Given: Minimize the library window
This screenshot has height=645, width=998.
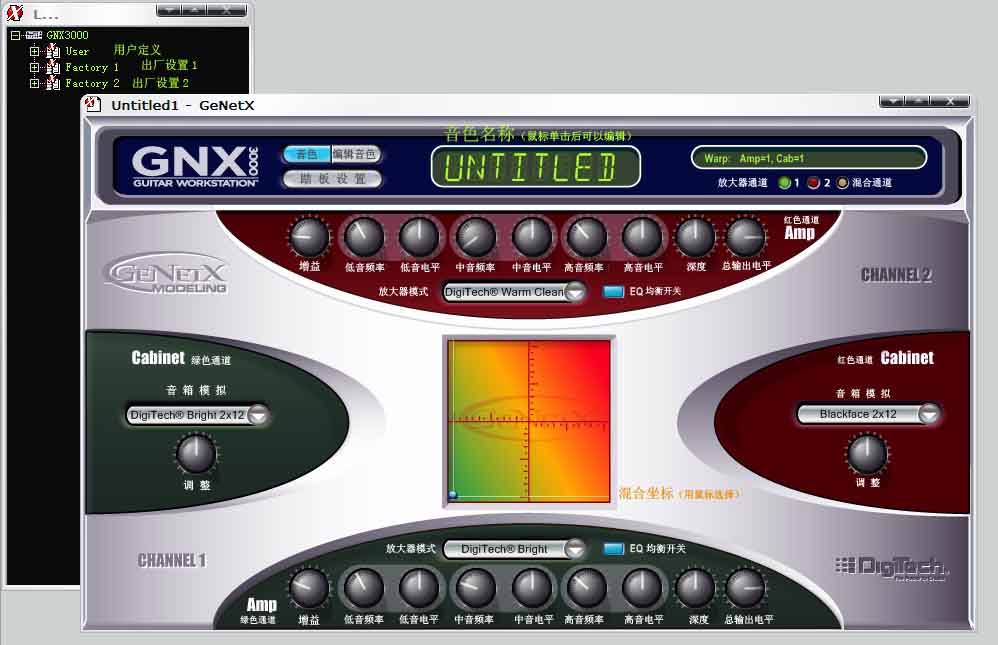Looking at the screenshot, I should pyautogui.click(x=169, y=10).
